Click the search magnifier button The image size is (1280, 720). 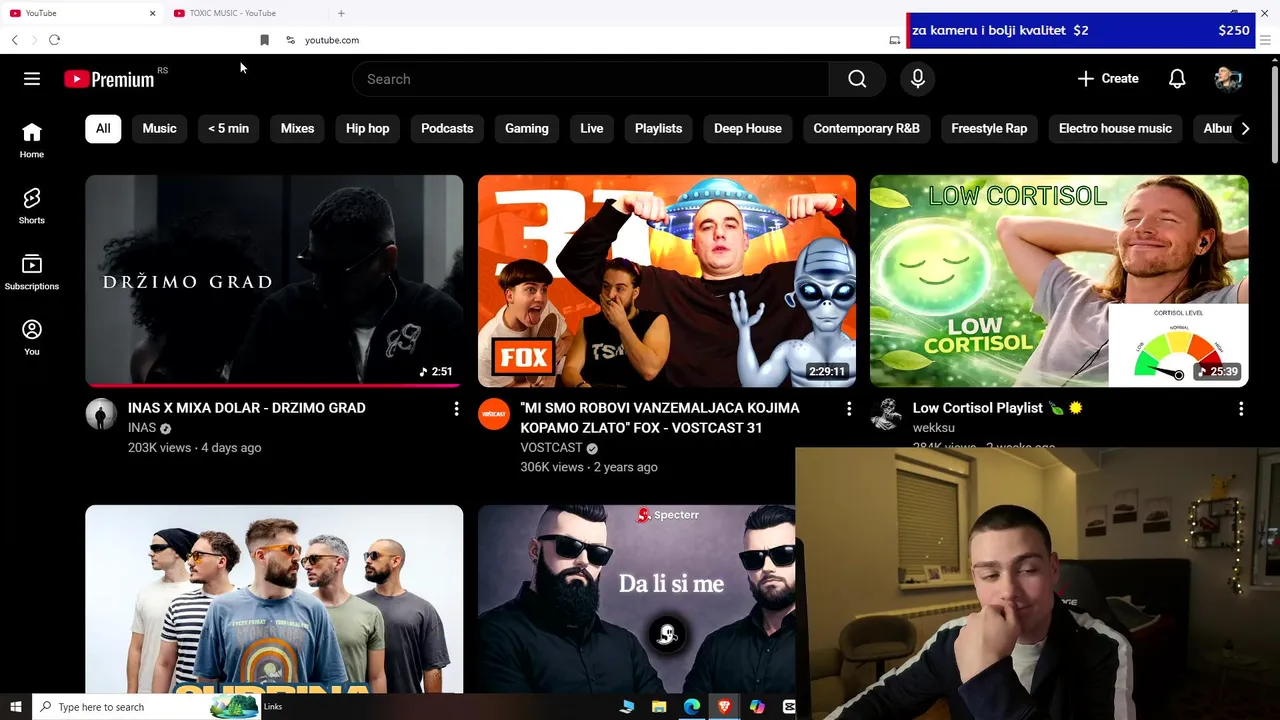tap(857, 79)
